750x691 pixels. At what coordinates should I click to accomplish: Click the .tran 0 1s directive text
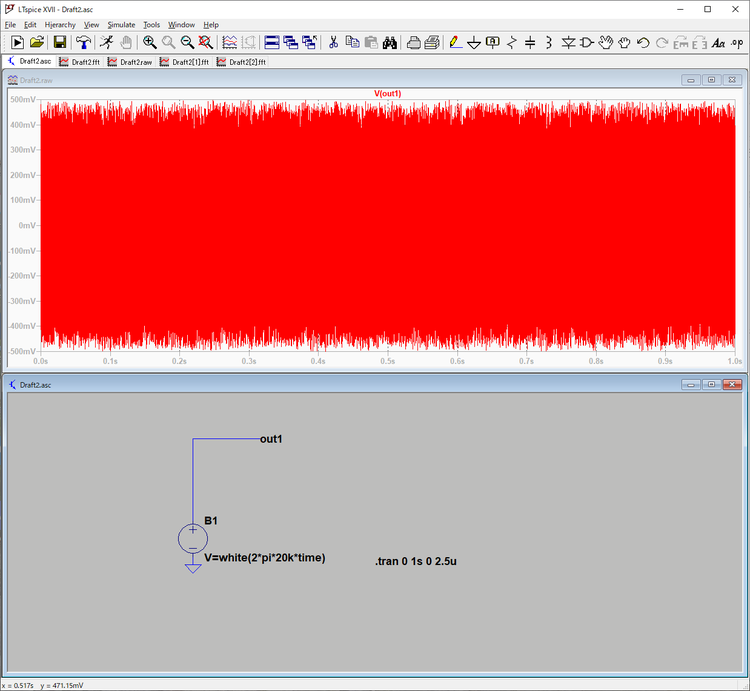pyautogui.click(x=416, y=562)
